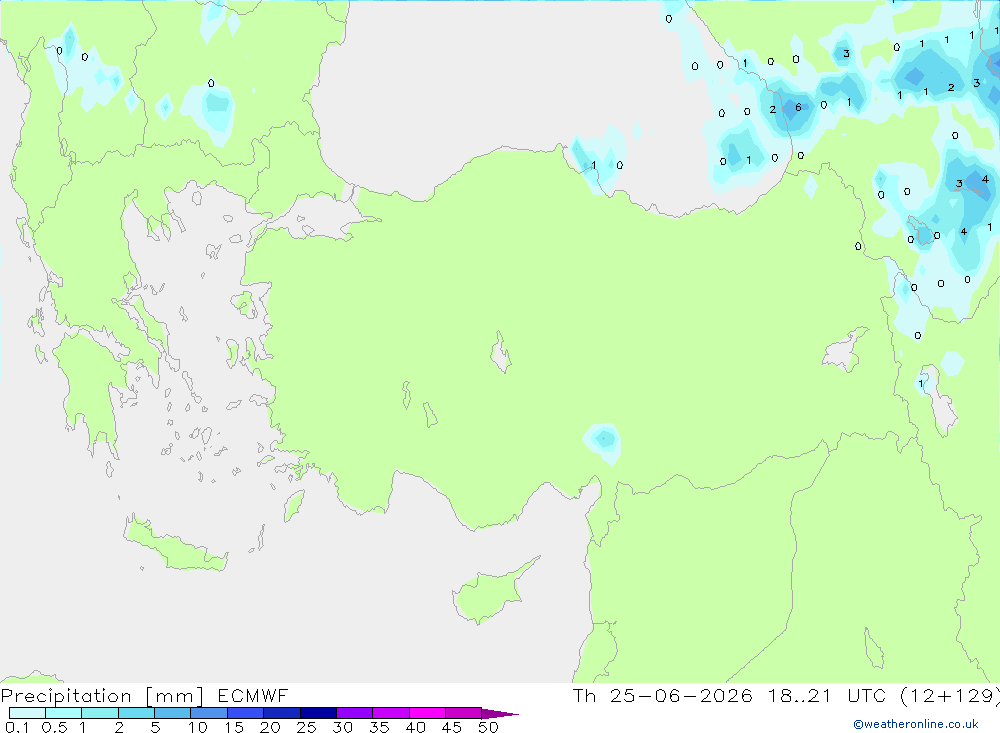Click the Th 25-06-2026 date stamp

pyautogui.click(x=662, y=695)
